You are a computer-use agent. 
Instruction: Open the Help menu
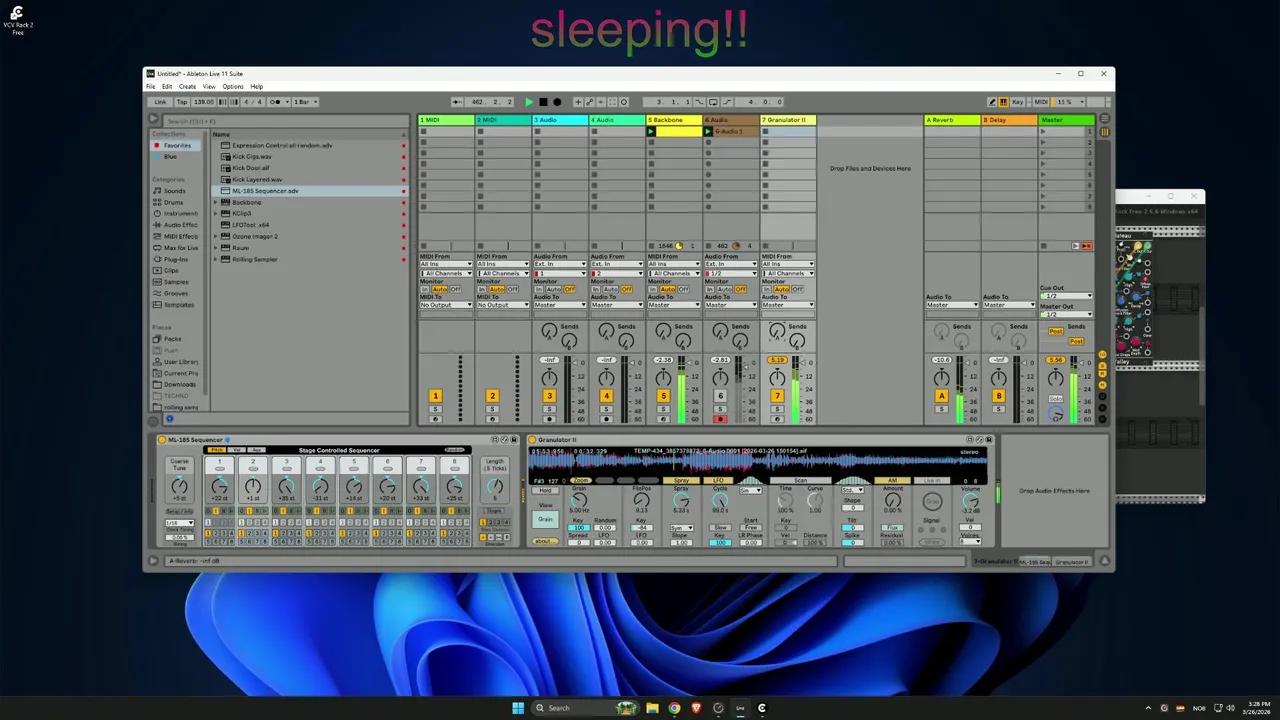pyautogui.click(x=257, y=87)
